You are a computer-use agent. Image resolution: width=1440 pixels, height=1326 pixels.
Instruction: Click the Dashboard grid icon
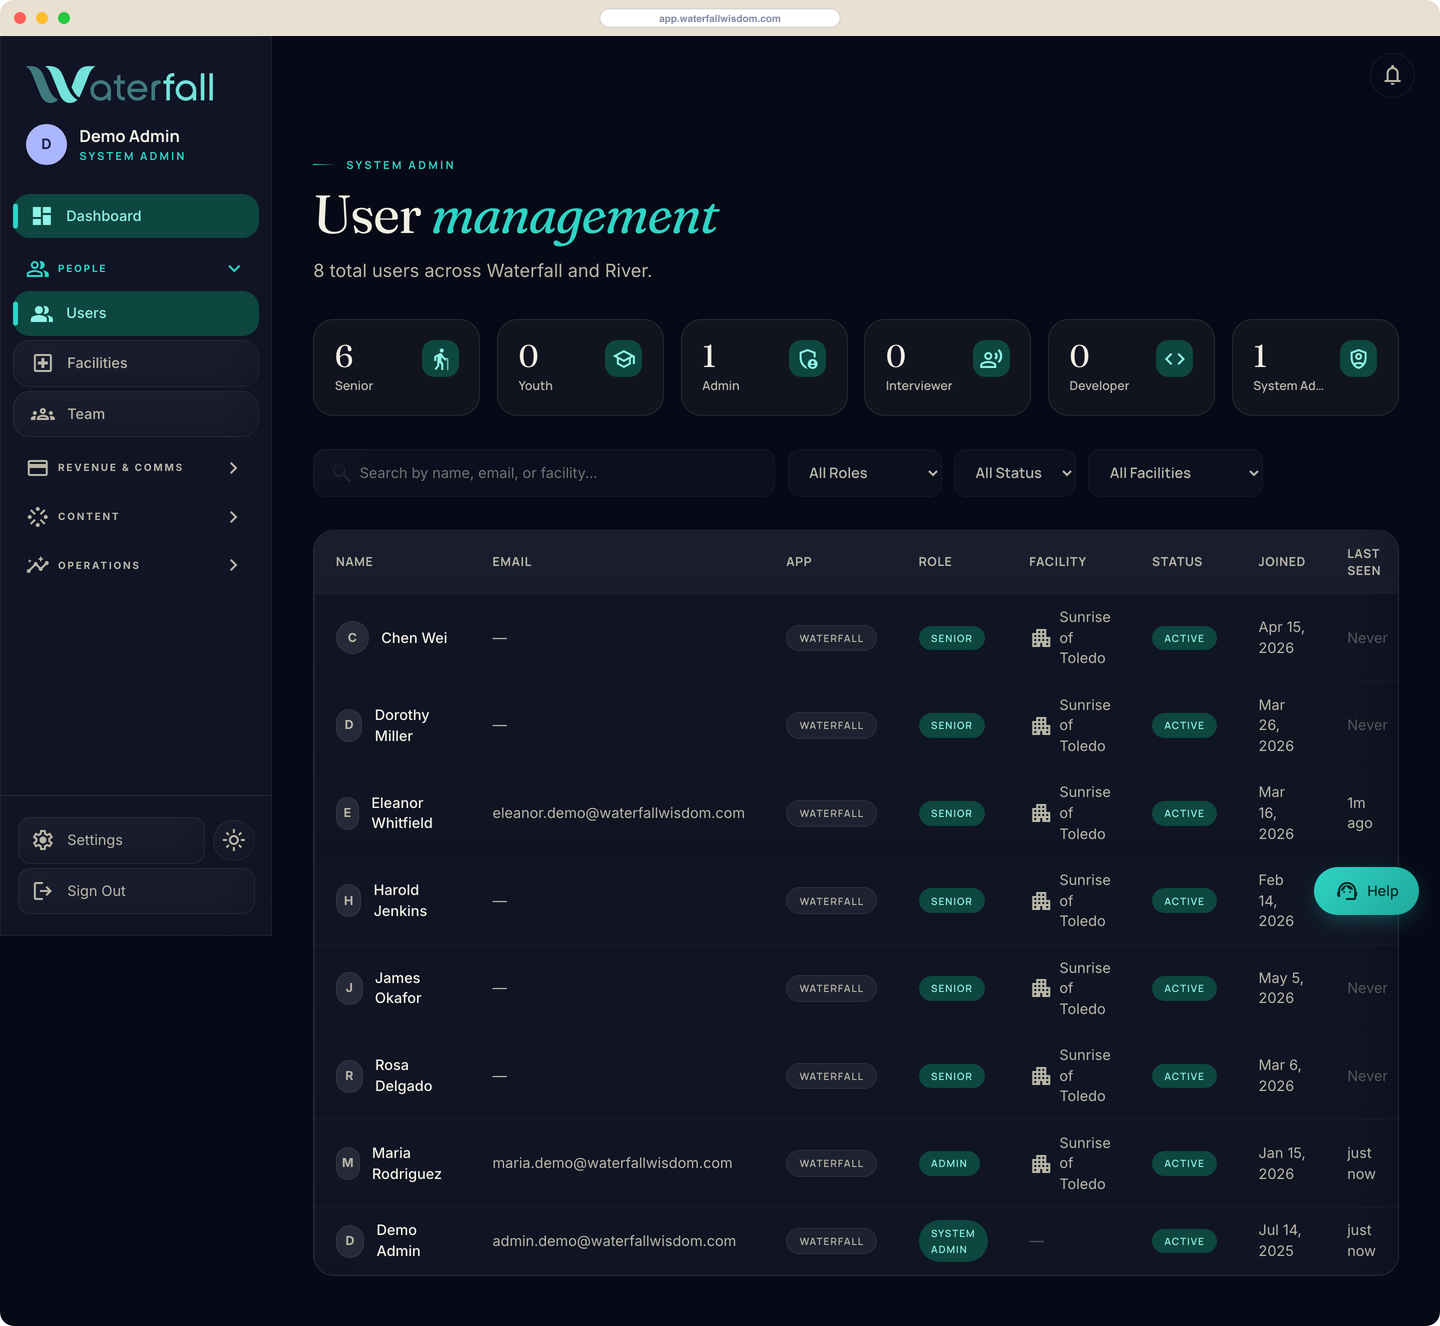42,216
